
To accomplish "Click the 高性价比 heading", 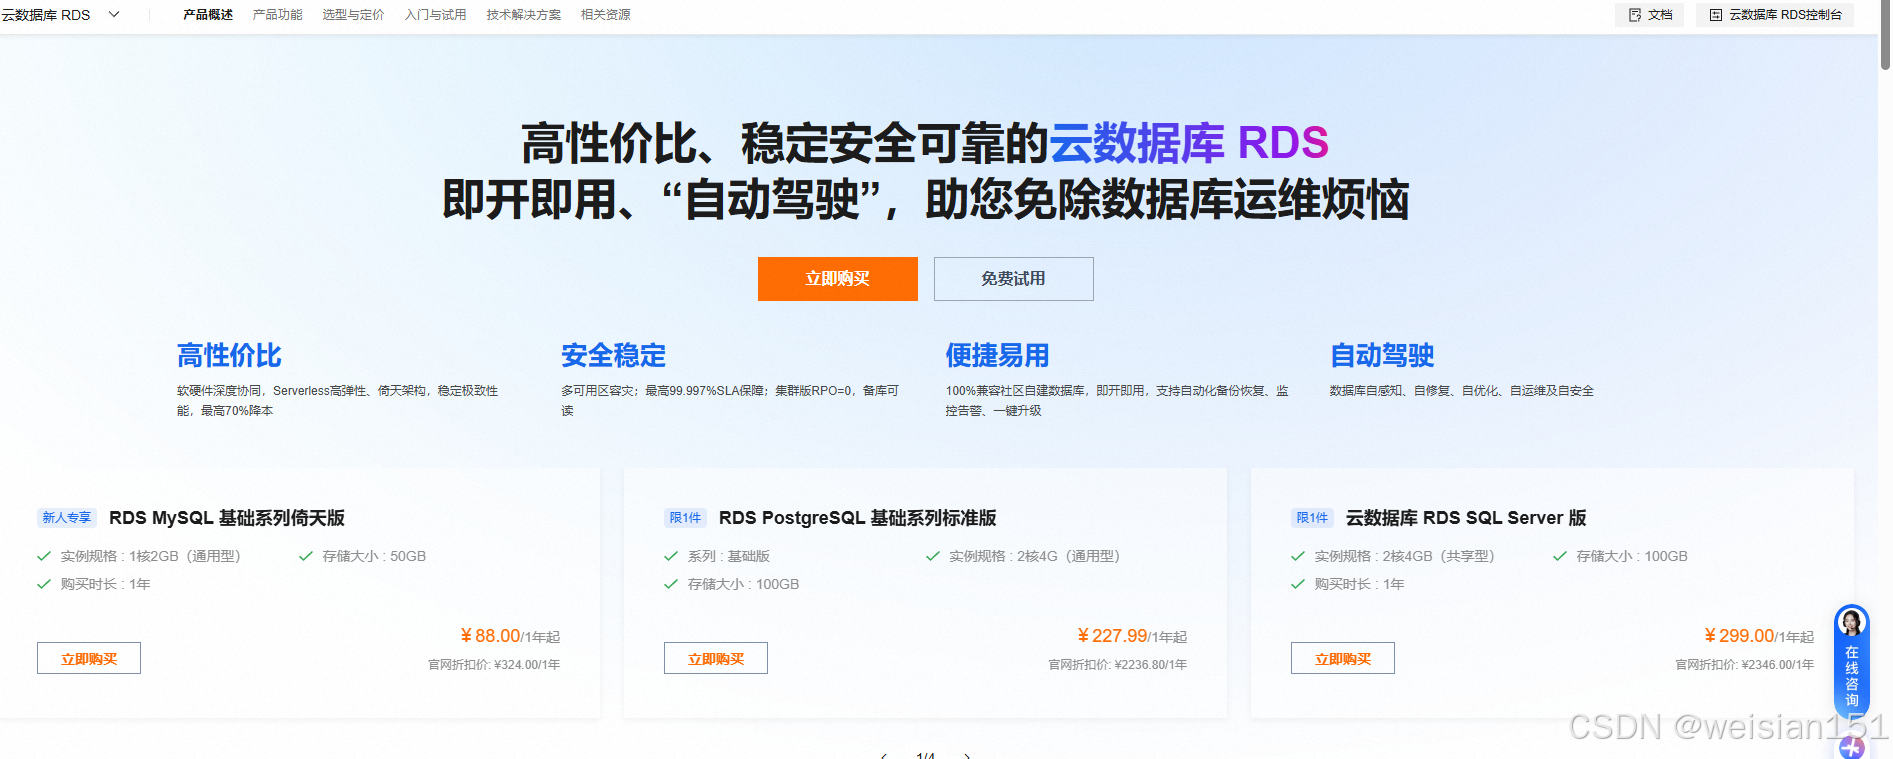I will (x=229, y=355).
